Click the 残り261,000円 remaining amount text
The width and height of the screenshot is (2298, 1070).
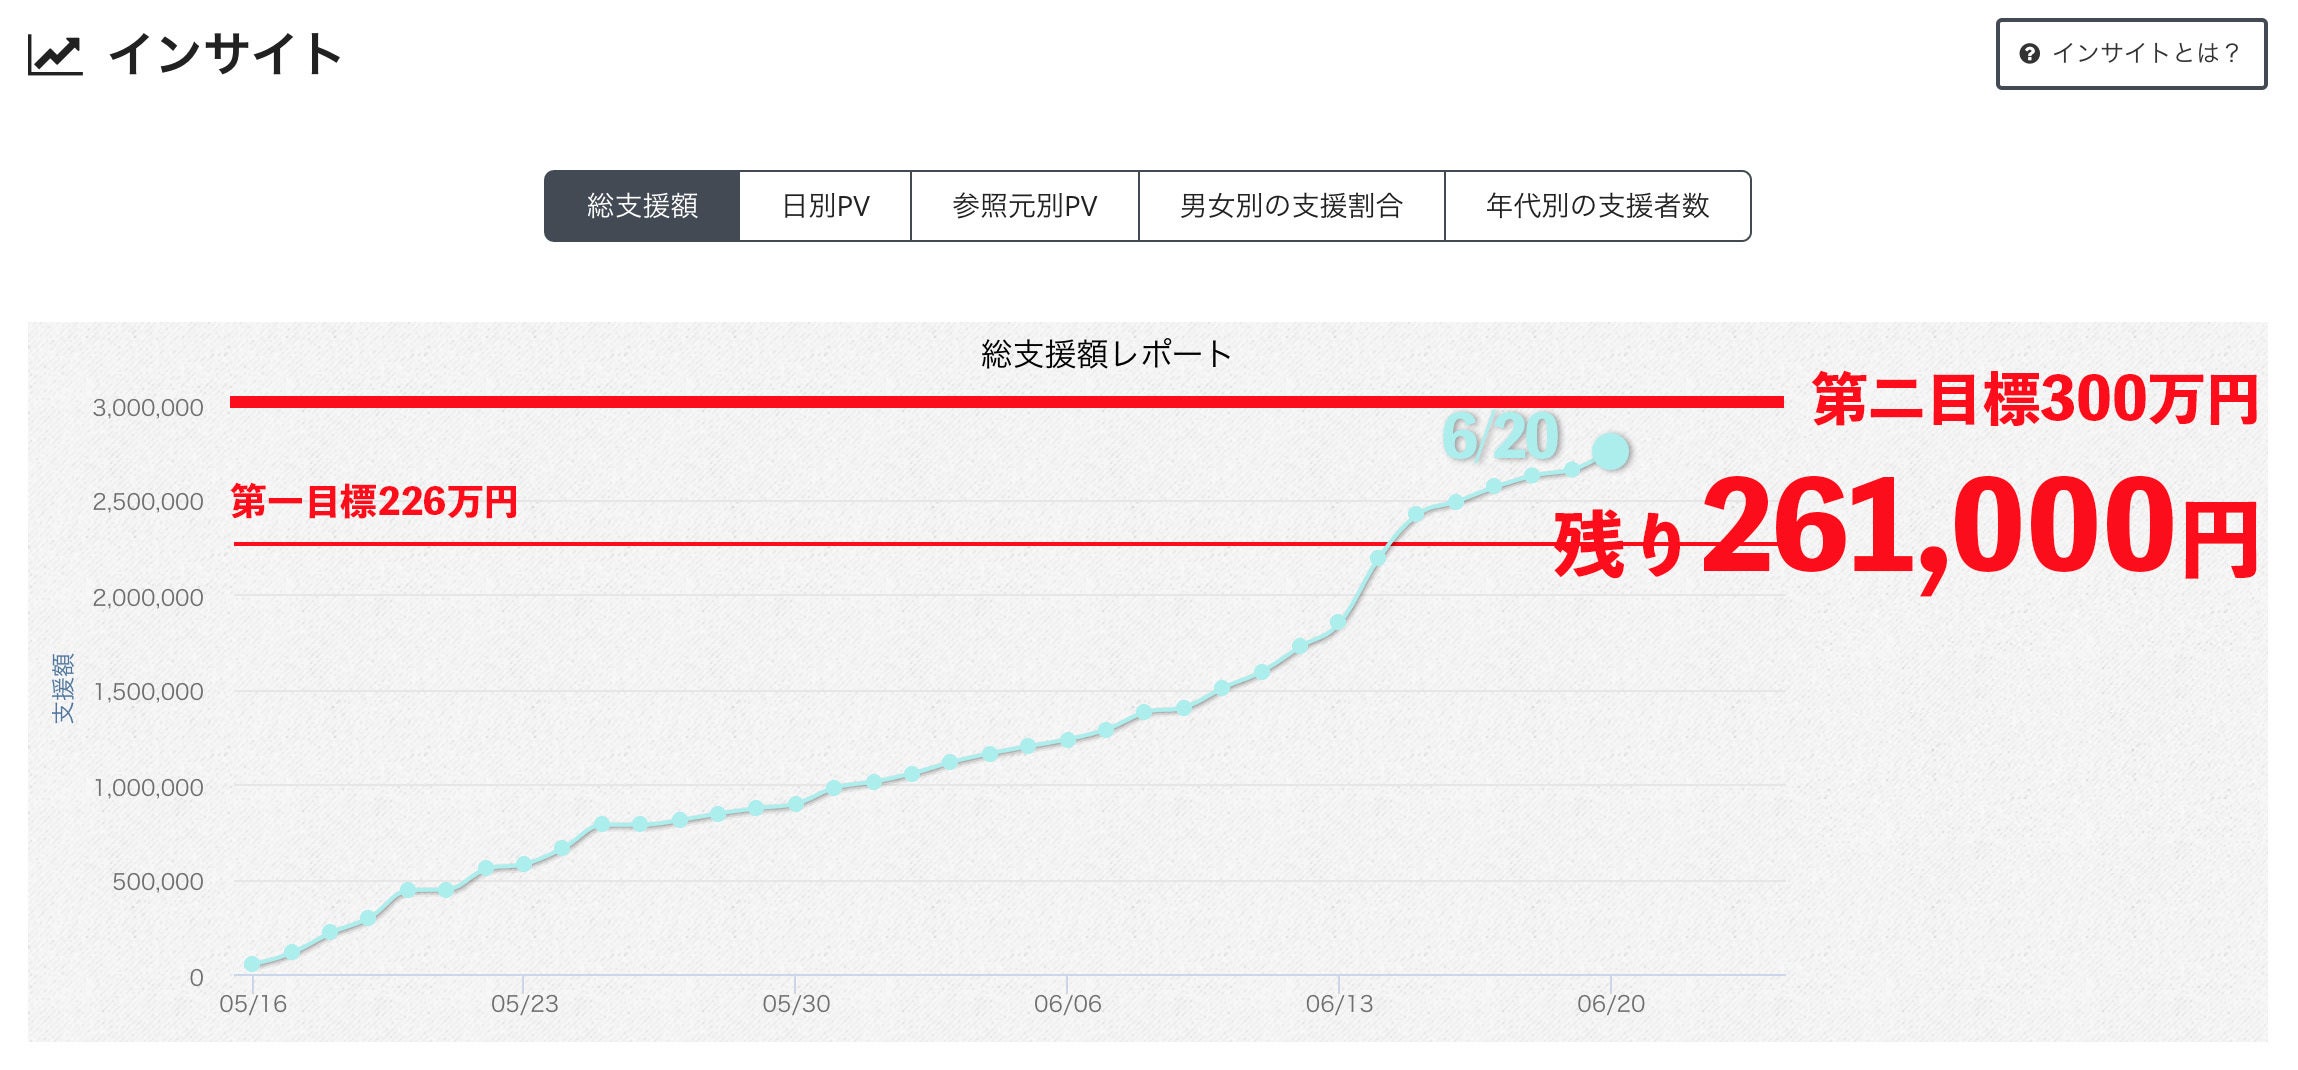tap(1905, 530)
